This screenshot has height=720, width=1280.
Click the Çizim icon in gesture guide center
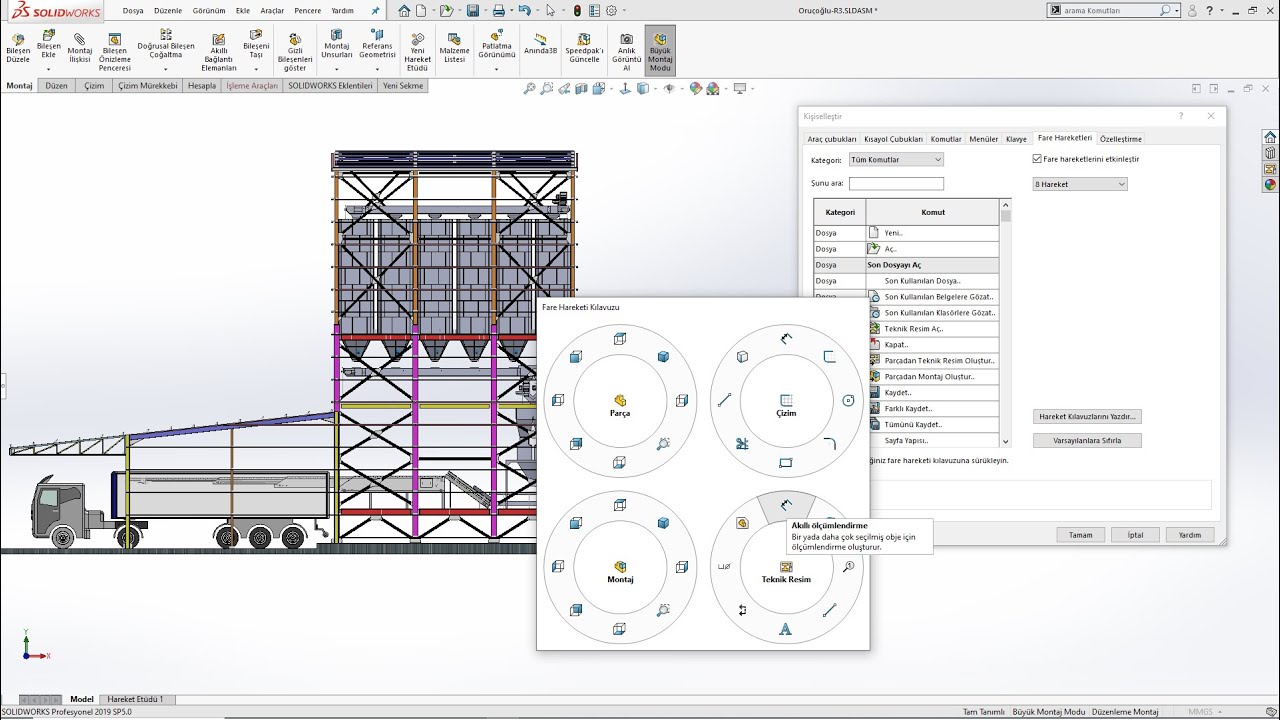coord(786,400)
